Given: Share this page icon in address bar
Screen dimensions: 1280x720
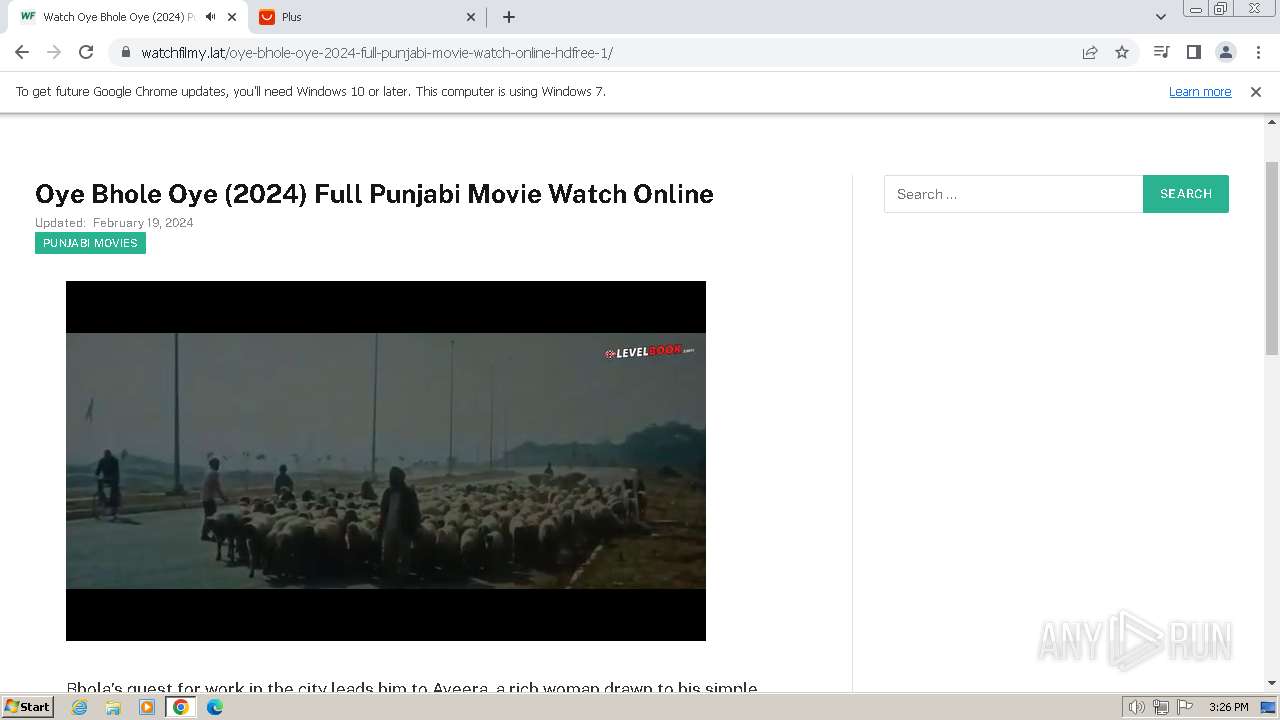Looking at the screenshot, I should [x=1090, y=52].
